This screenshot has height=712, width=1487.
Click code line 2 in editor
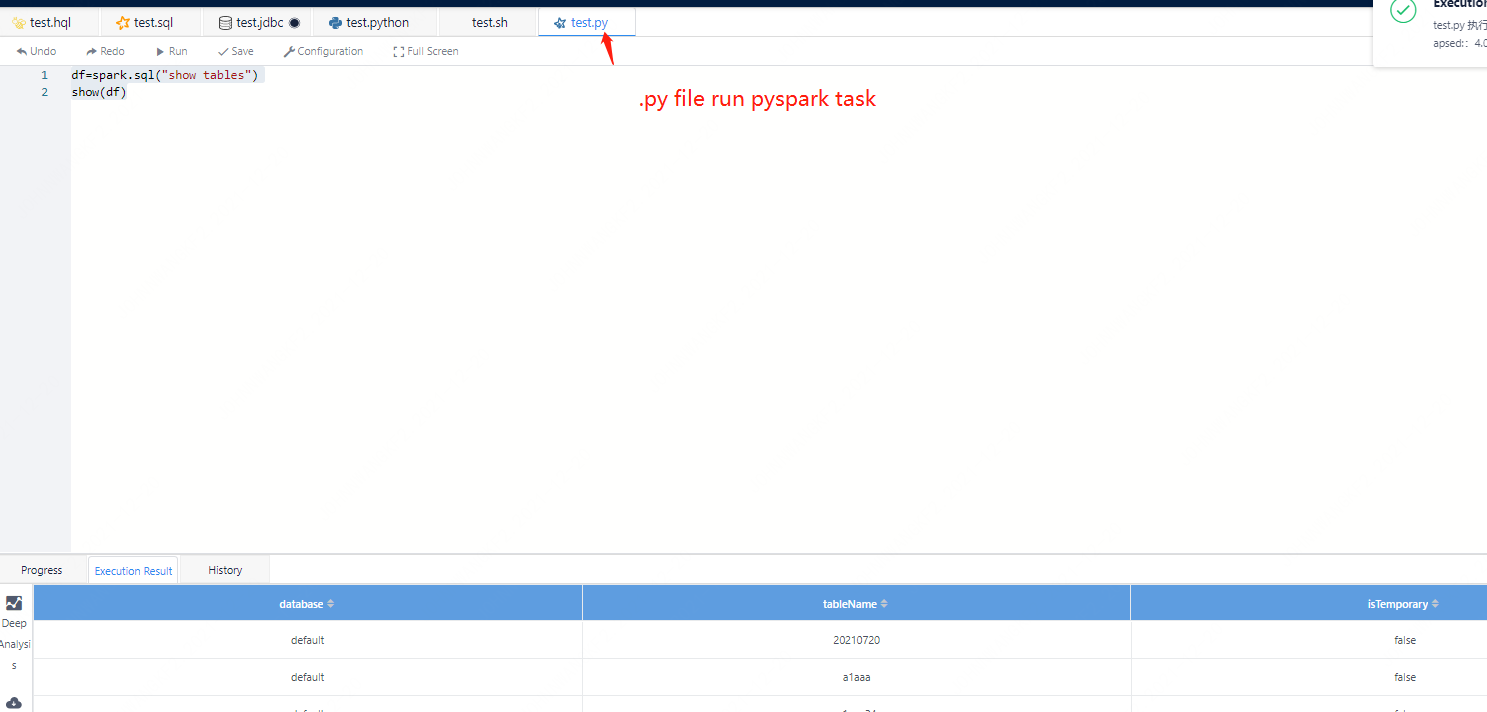point(99,92)
